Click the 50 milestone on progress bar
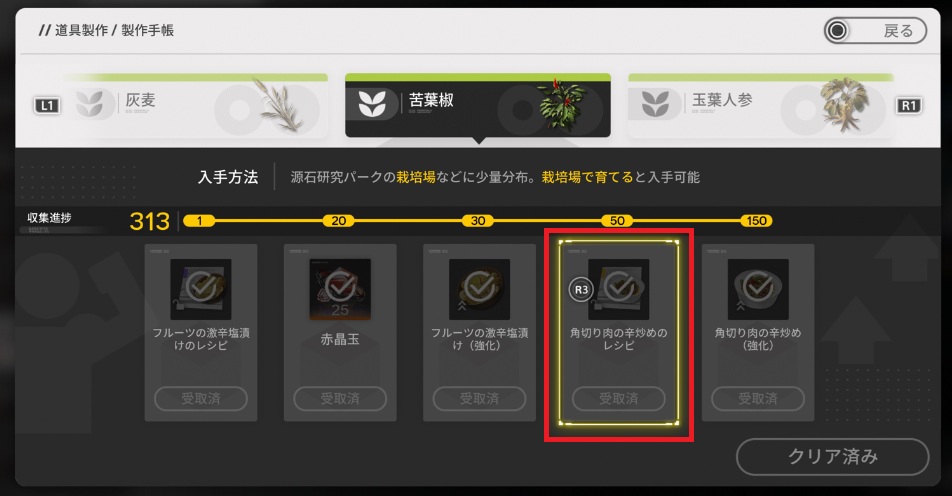This screenshot has height=496, width=952. (617, 221)
